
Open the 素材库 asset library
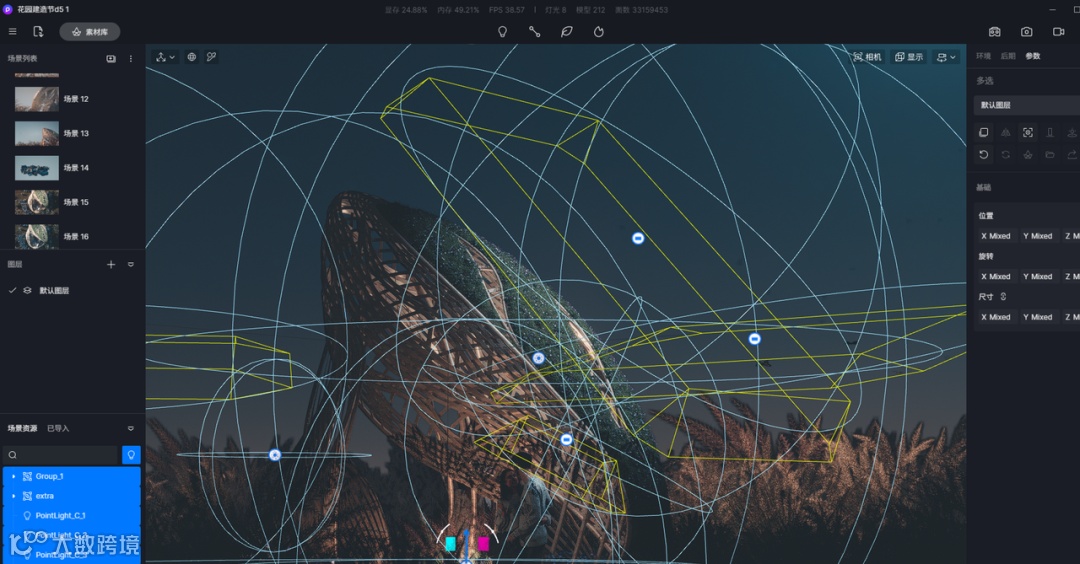(x=90, y=32)
